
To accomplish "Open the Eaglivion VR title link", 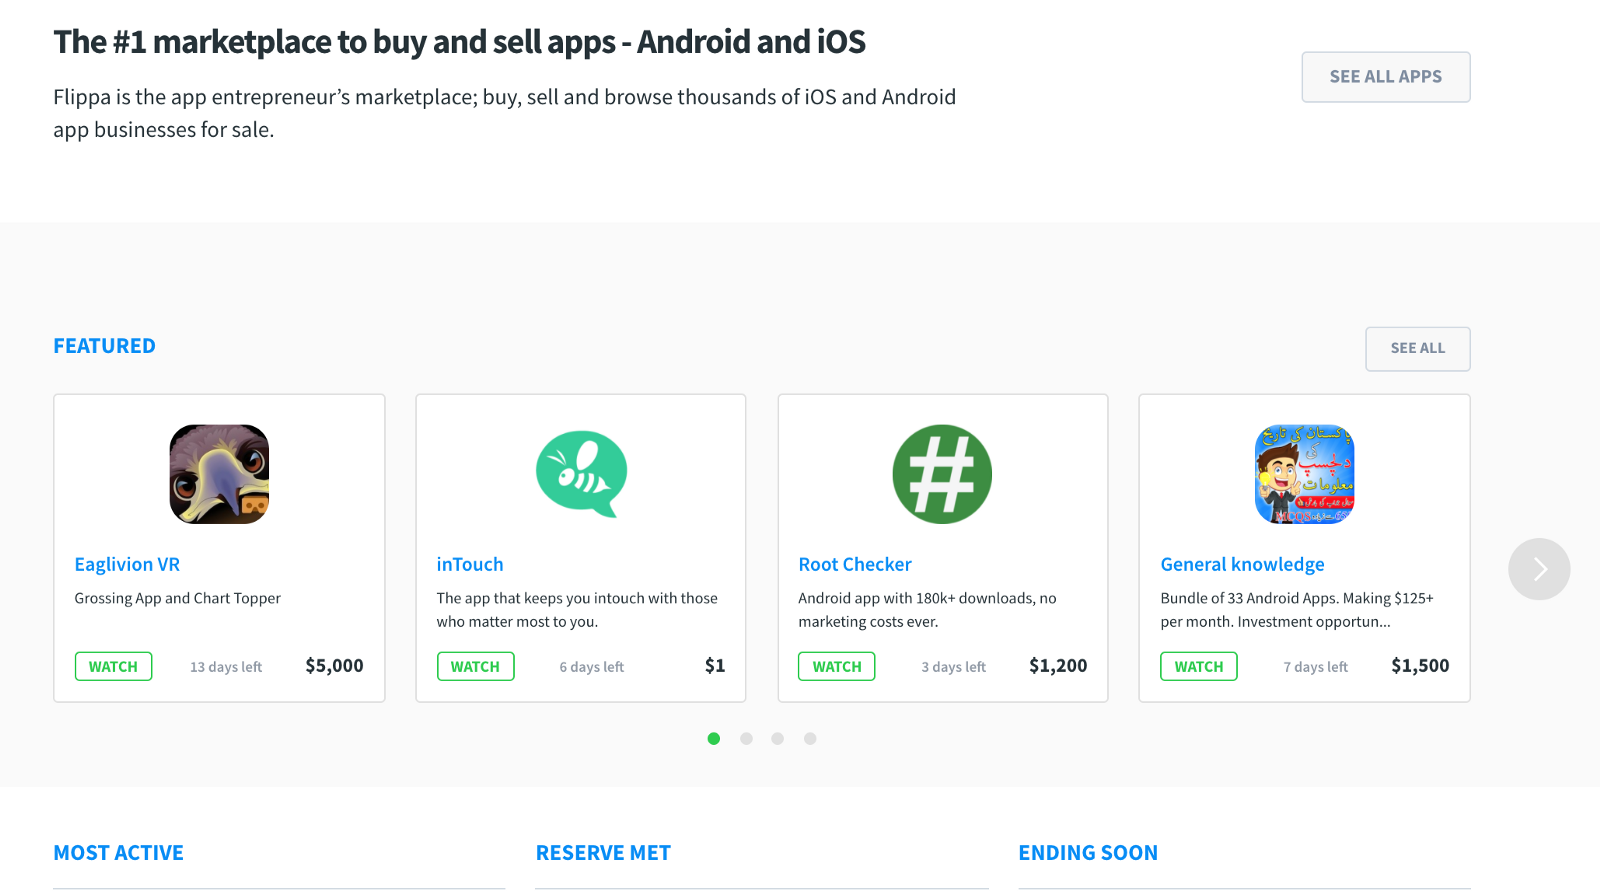I will tap(127, 565).
